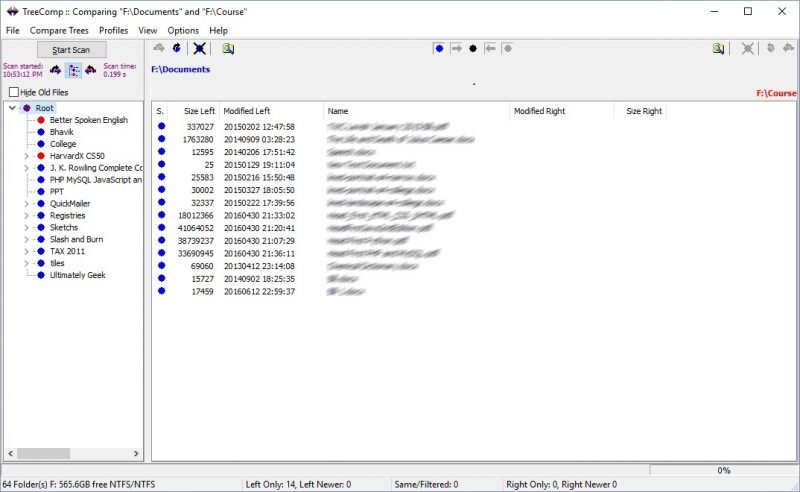Expand the QuickMailer folder node
Viewport: 800px width, 492px height.
pos(27,203)
